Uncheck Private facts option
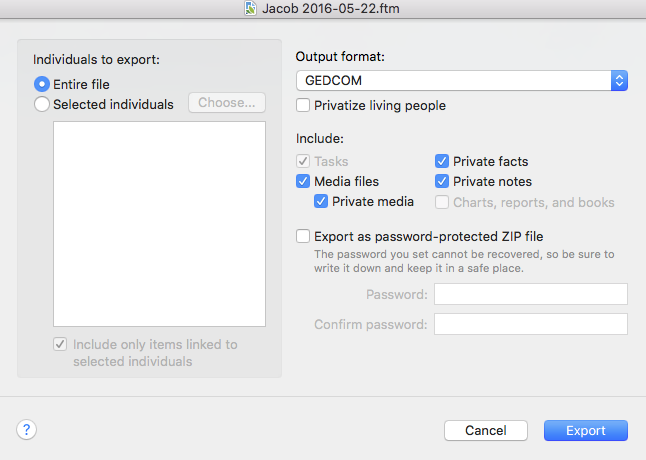 tap(442, 161)
